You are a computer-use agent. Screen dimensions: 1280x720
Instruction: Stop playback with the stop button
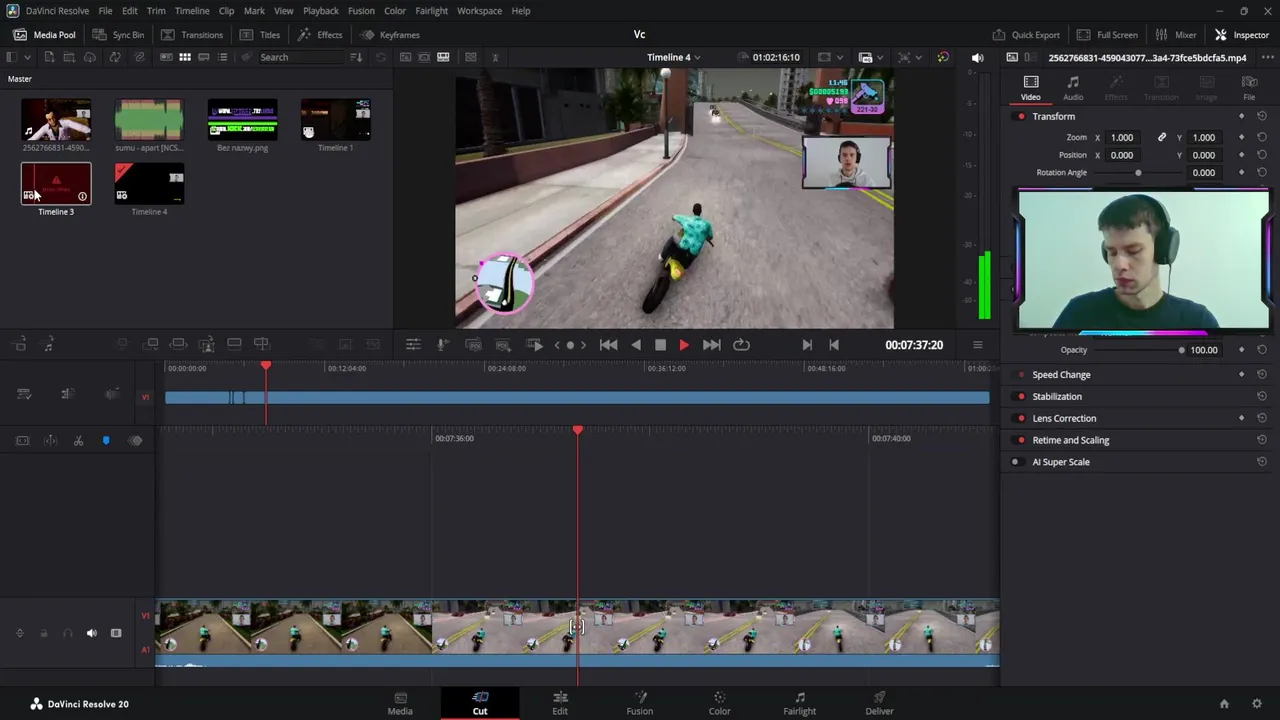pyautogui.click(x=660, y=345)
